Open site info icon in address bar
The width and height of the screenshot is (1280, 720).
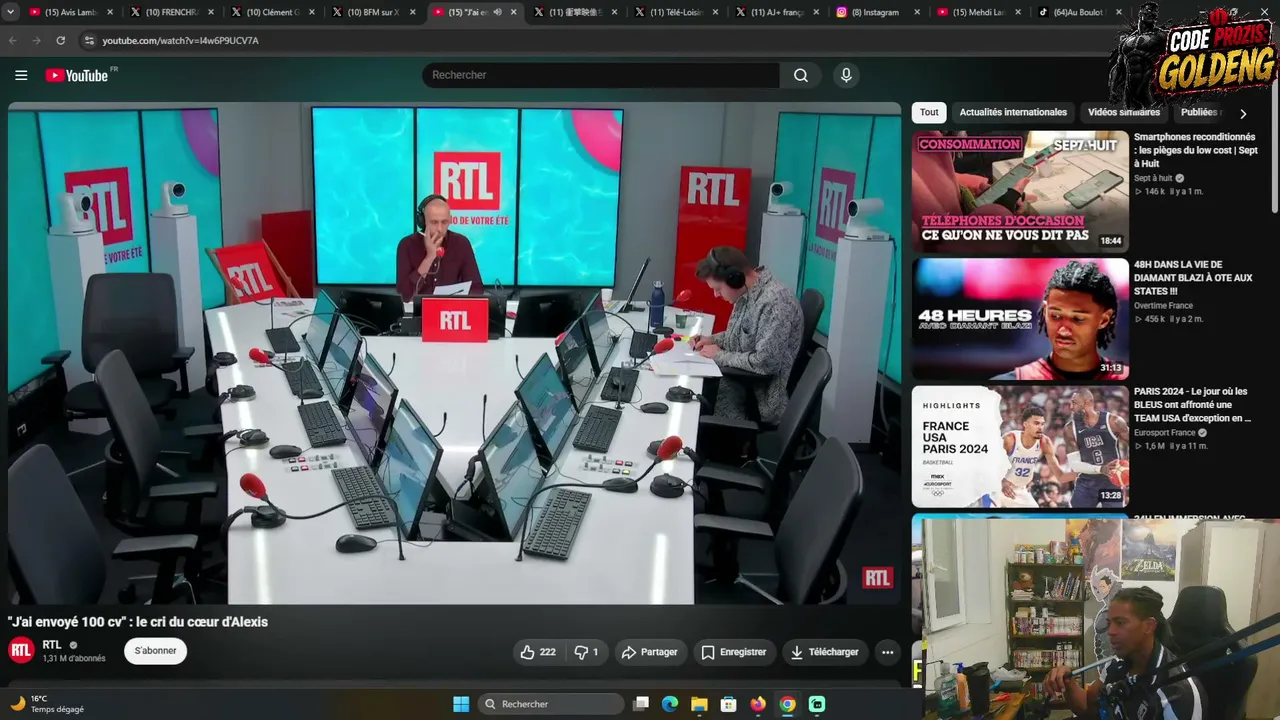89,40
